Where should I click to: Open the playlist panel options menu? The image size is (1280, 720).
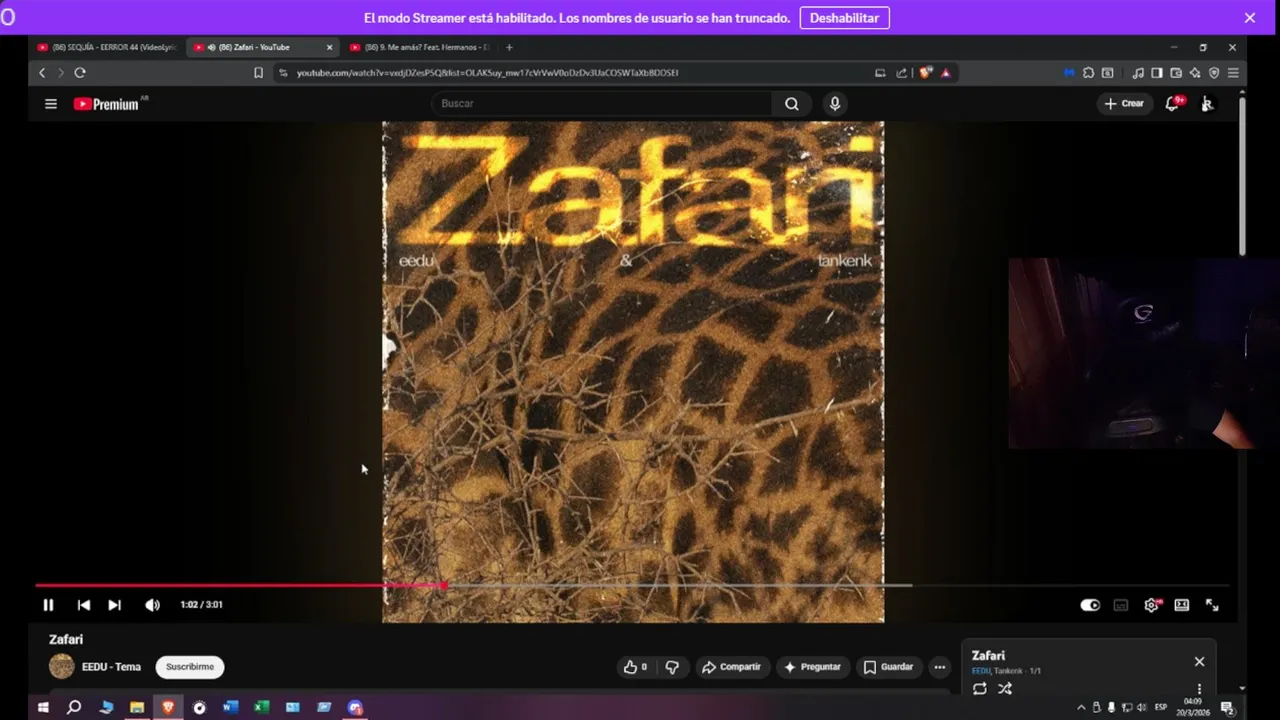coord(1199,689)
